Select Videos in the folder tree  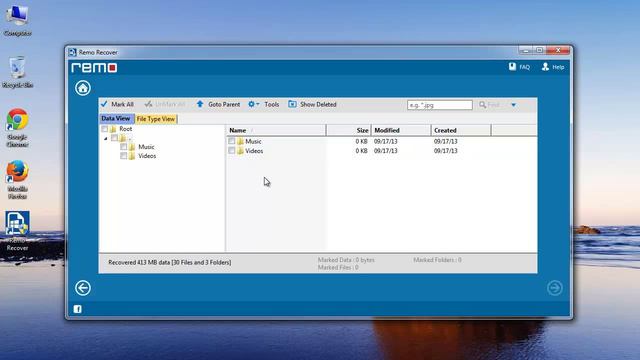point(147,156)
